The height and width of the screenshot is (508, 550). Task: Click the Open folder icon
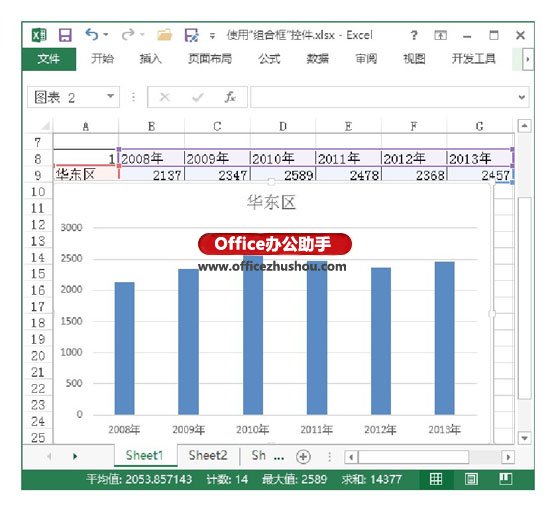point(165,35)
